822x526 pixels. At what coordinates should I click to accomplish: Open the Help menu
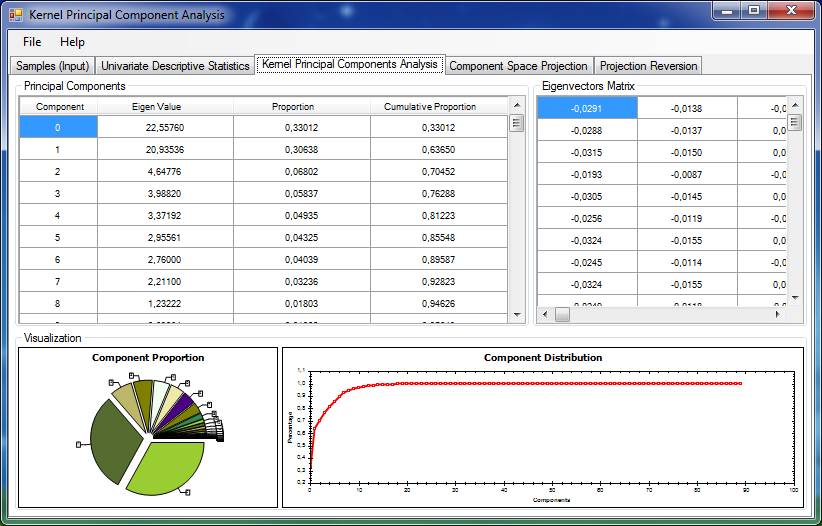tap(72, 42)
